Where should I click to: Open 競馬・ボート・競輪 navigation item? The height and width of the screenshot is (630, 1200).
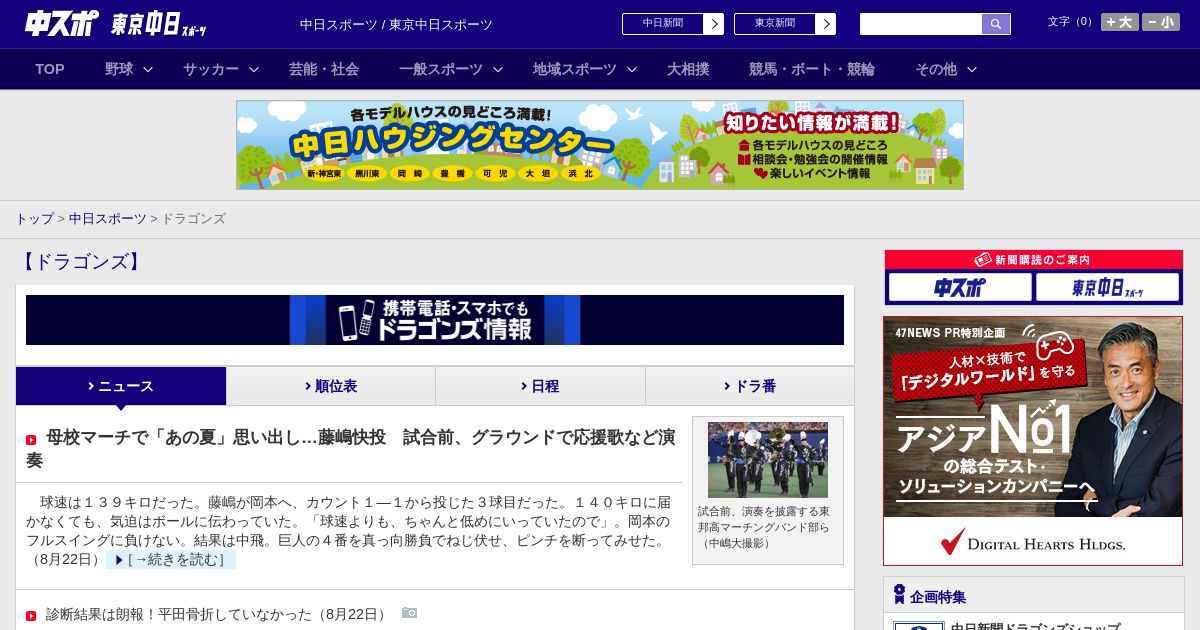click(x=812, y=69)
